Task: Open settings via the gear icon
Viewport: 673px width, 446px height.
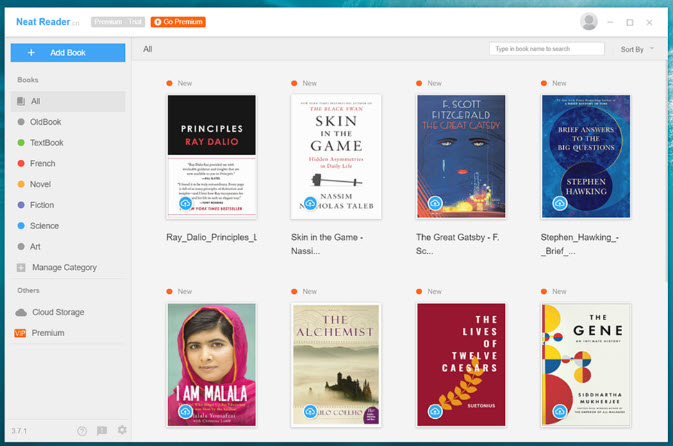Action: coord(122,431)
